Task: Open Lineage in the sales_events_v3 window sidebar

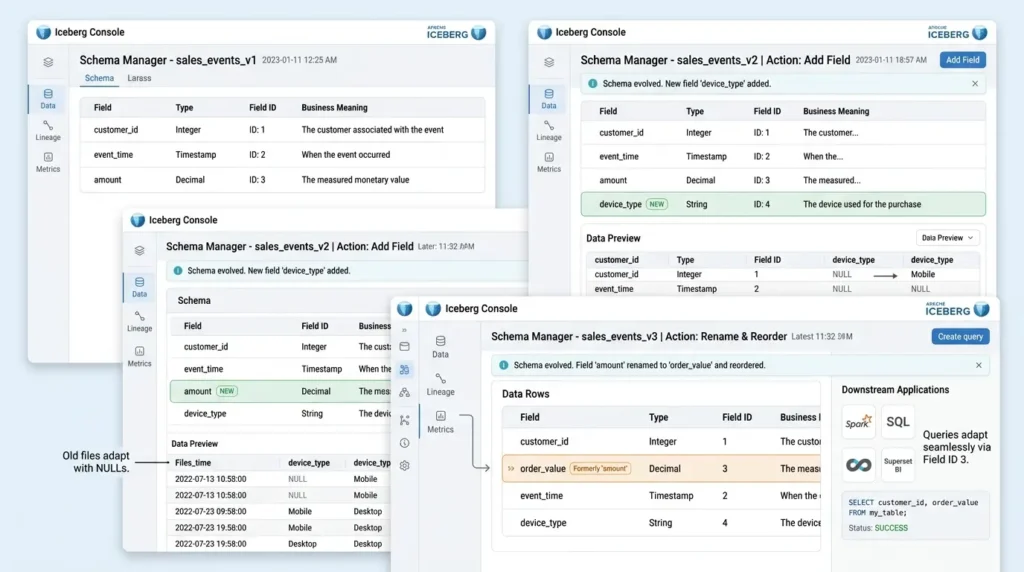Action: pyautogui.click(x=440, y=385)
